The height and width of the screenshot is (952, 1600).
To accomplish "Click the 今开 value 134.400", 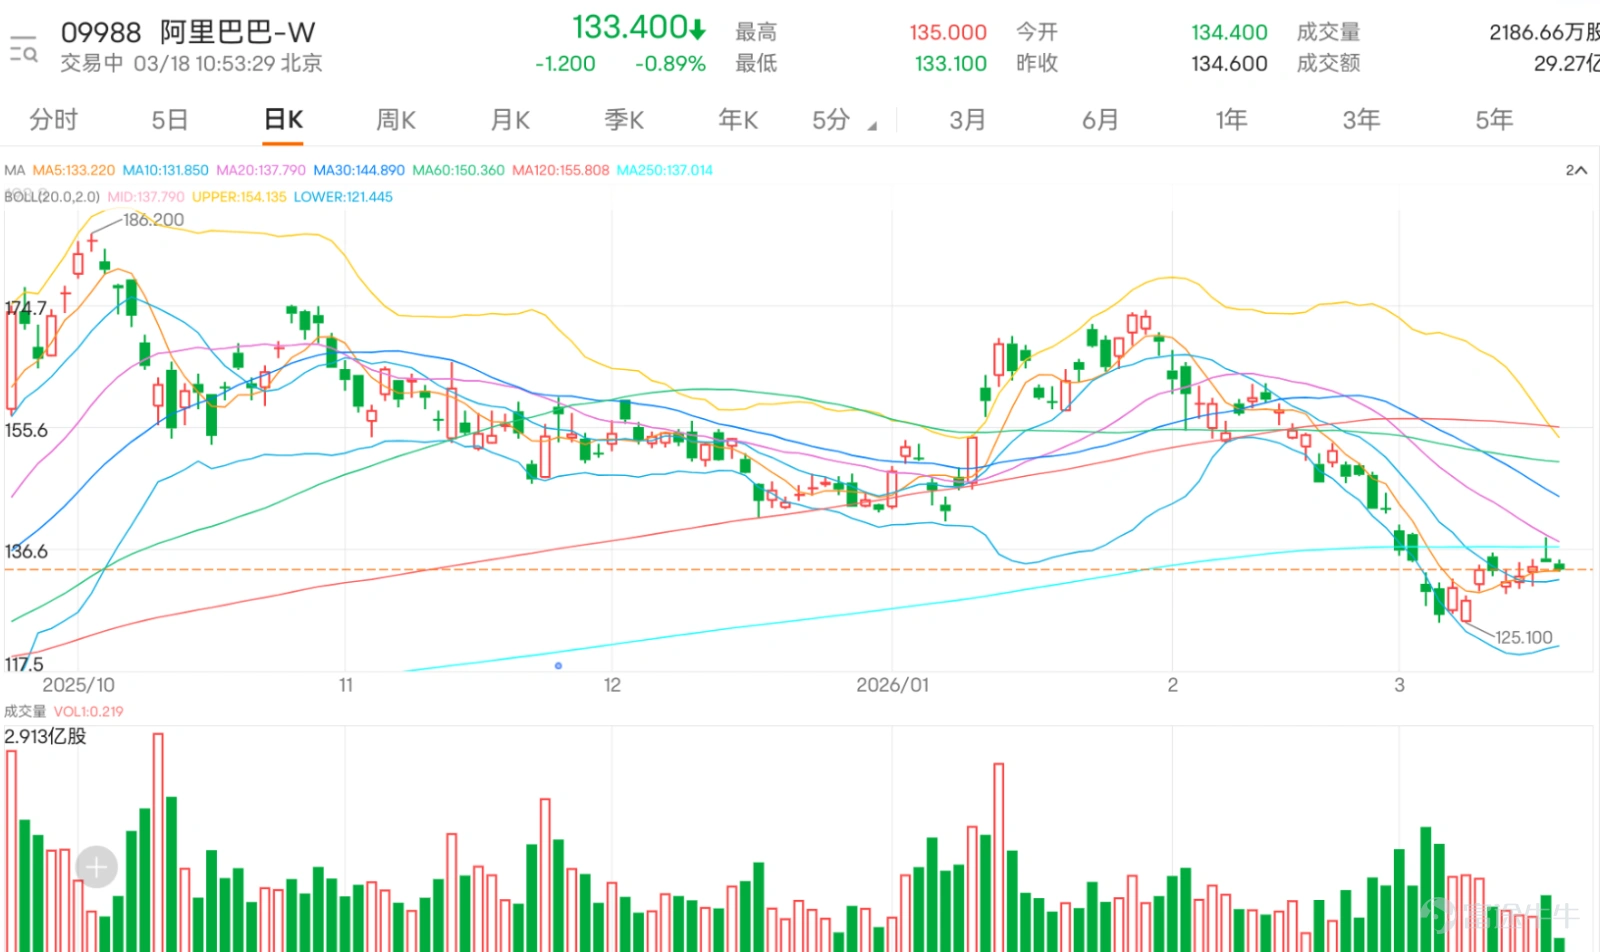I will click(x=1229, y=32).
